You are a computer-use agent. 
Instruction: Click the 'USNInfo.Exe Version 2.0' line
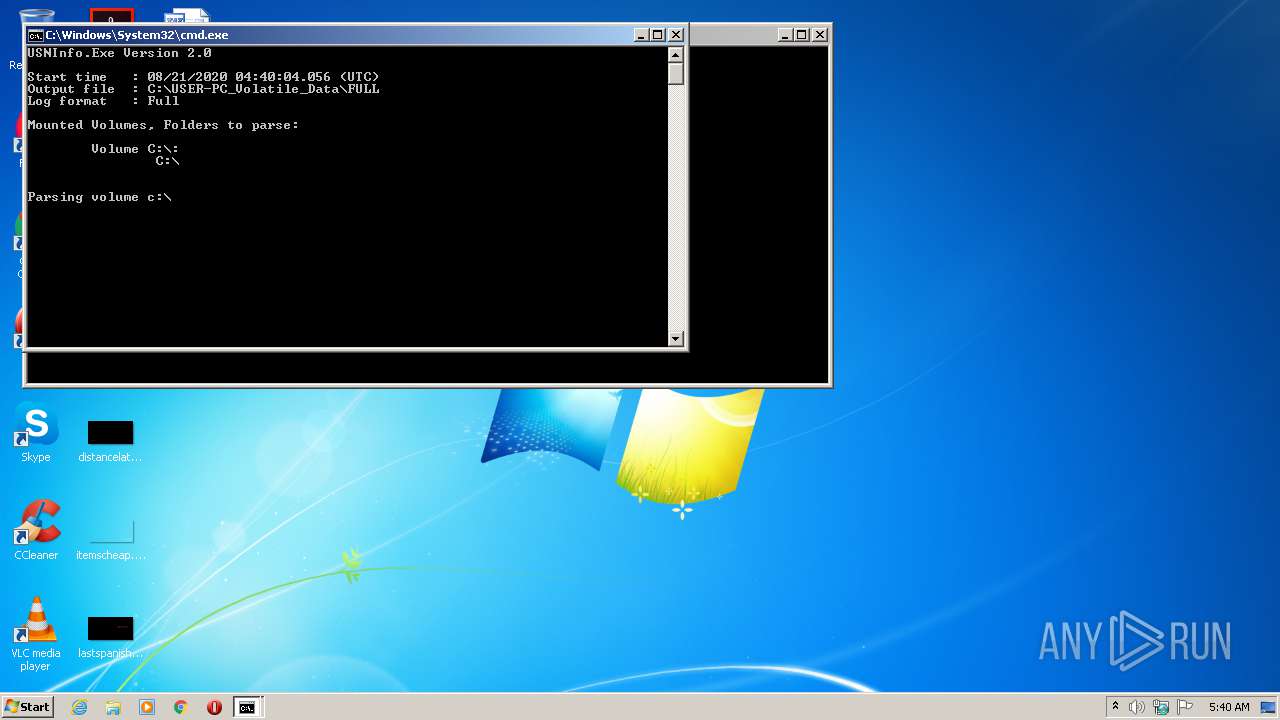point(119,53)
